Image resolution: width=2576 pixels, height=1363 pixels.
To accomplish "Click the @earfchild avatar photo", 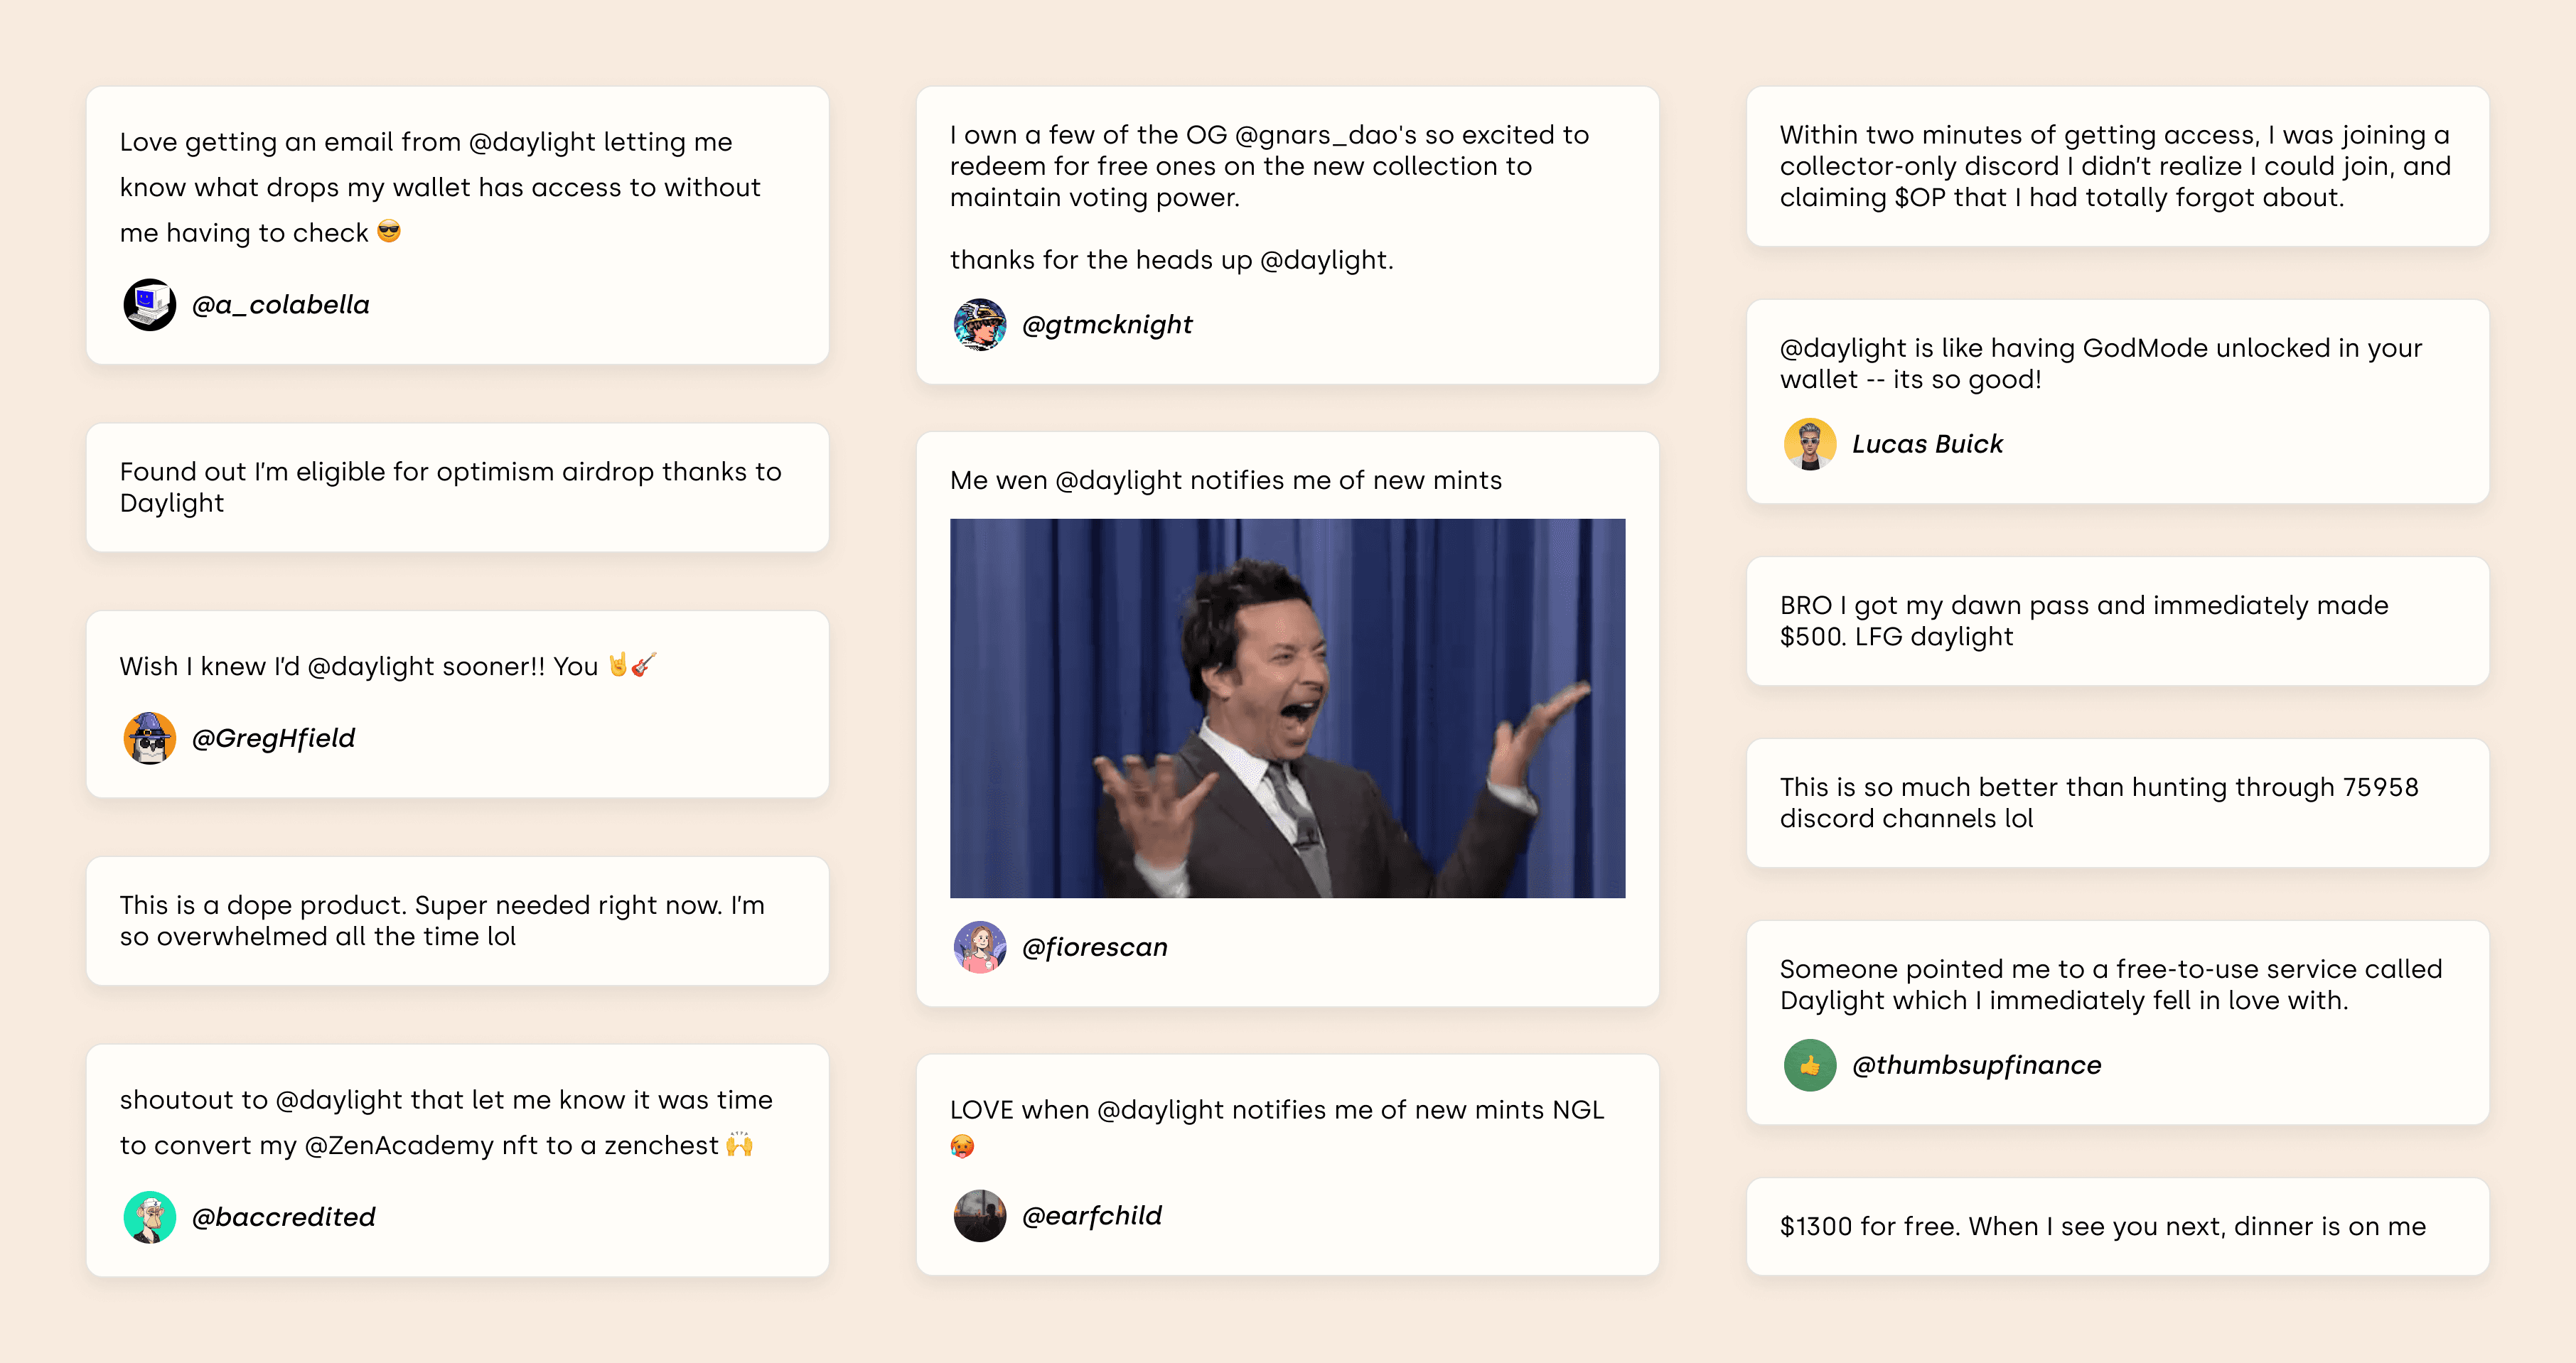I will [x=979, y=1216].
